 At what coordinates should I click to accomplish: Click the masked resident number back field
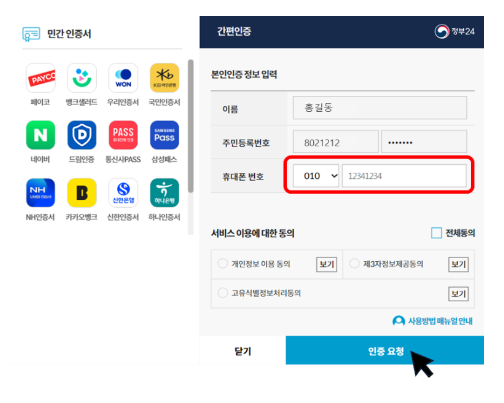point(424,142)
